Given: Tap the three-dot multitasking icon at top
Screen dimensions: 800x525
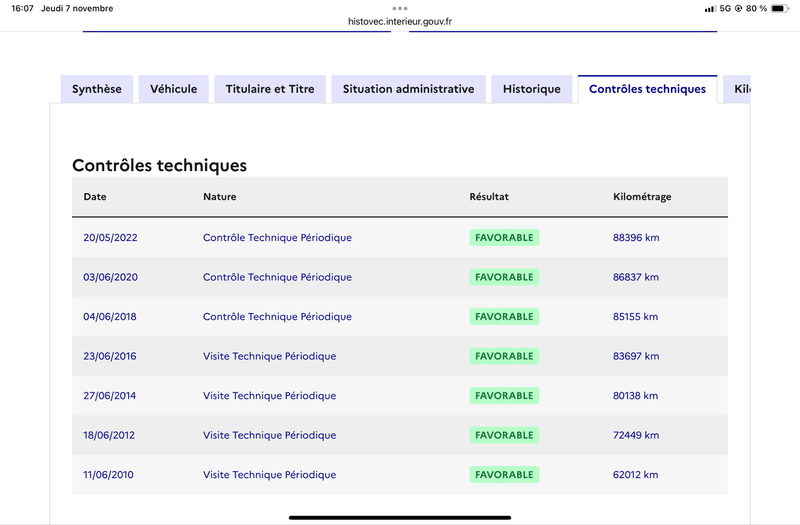Looking at the screenshot, I should (400, 8).
